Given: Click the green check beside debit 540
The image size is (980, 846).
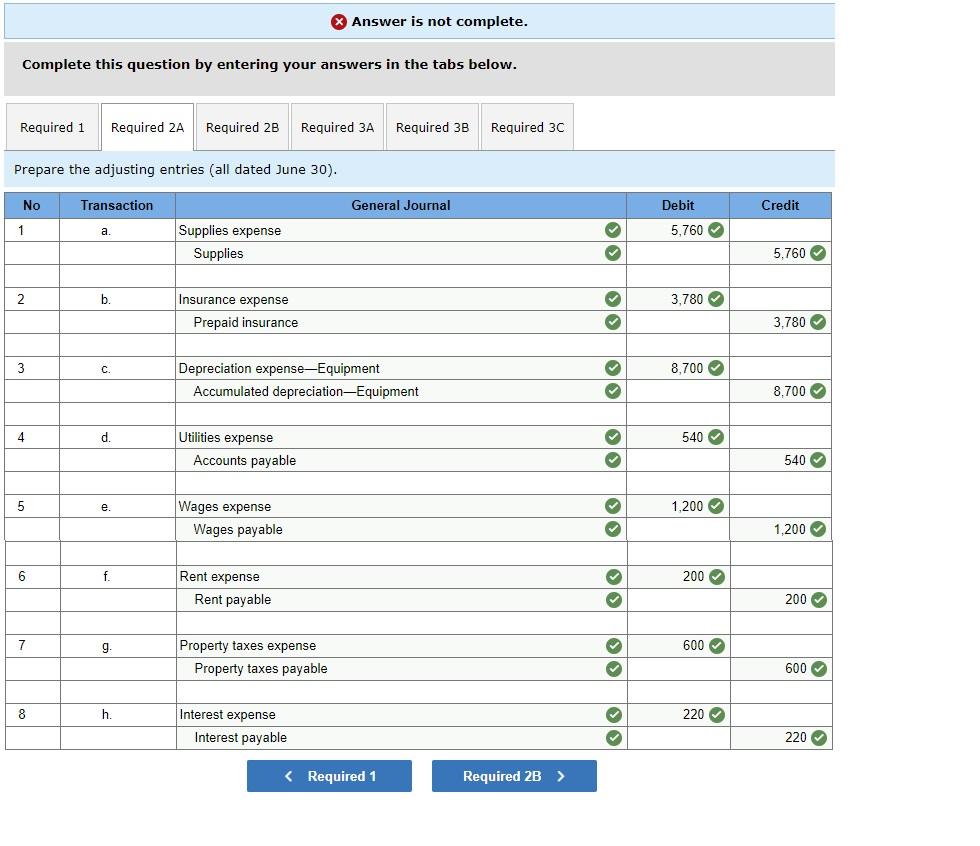Looking at the screenshot, I should [716, 437].
